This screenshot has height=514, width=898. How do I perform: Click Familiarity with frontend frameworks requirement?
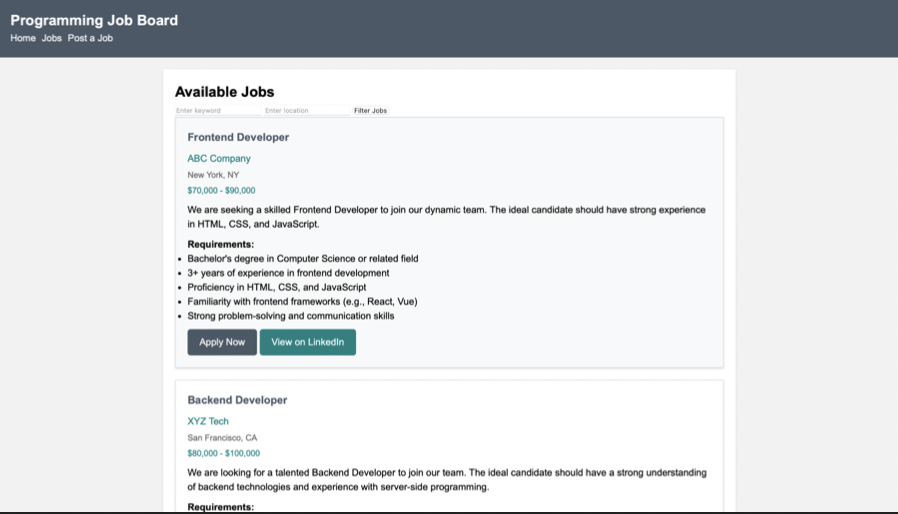point(302,301)
